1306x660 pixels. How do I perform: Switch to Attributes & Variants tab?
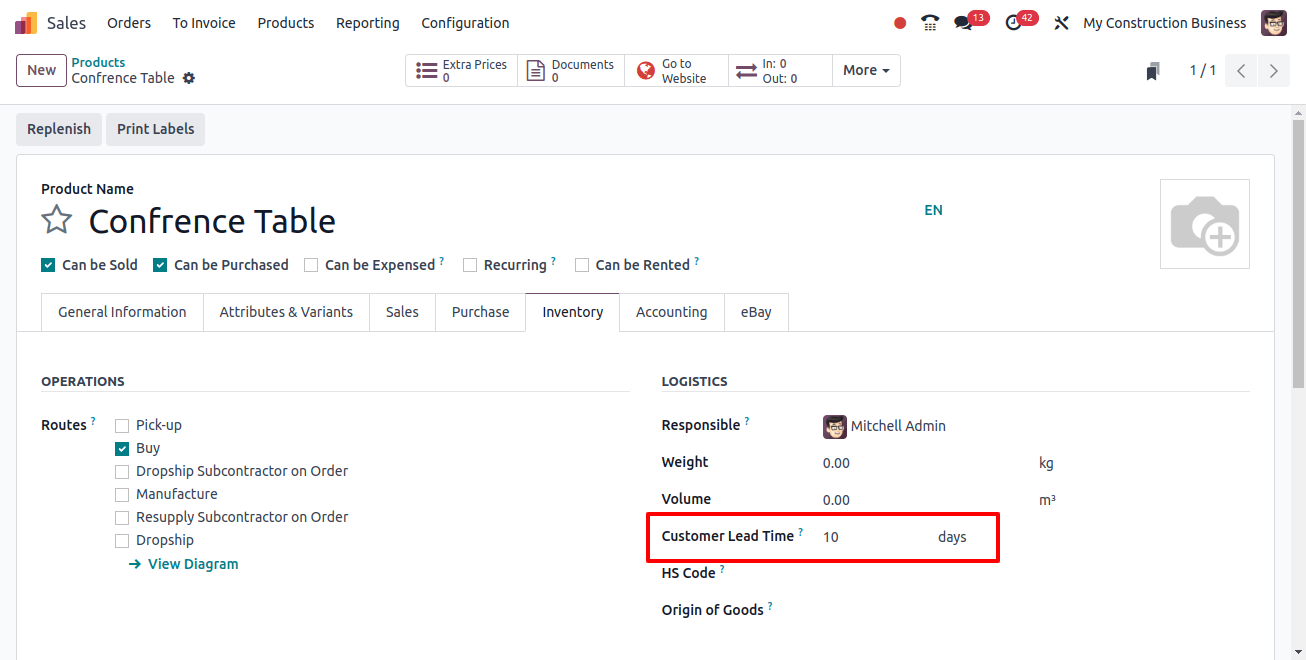coord(286,312)
